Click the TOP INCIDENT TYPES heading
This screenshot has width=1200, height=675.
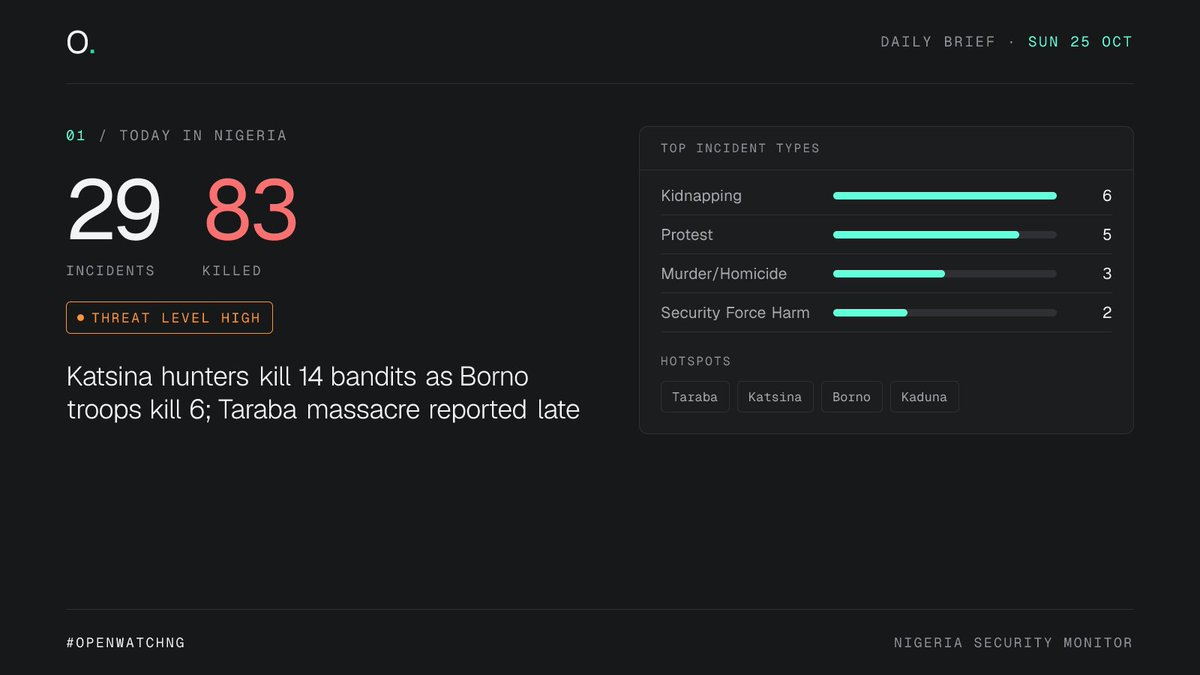click(x=740, y=148)
